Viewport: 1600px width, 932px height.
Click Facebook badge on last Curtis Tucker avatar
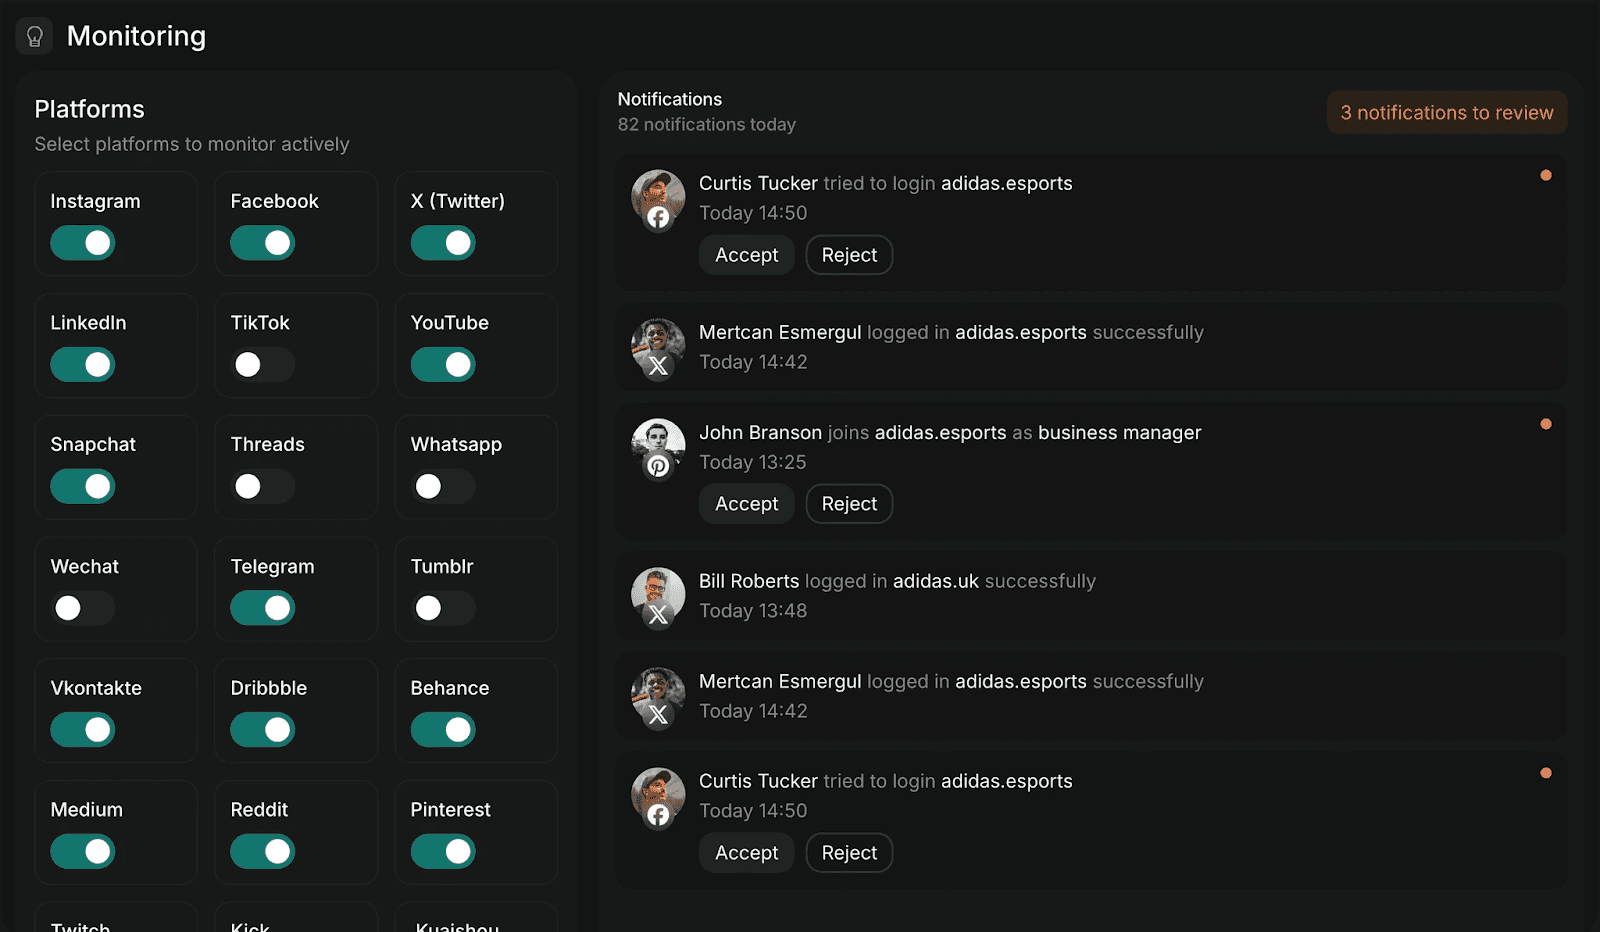click(658, 815)
